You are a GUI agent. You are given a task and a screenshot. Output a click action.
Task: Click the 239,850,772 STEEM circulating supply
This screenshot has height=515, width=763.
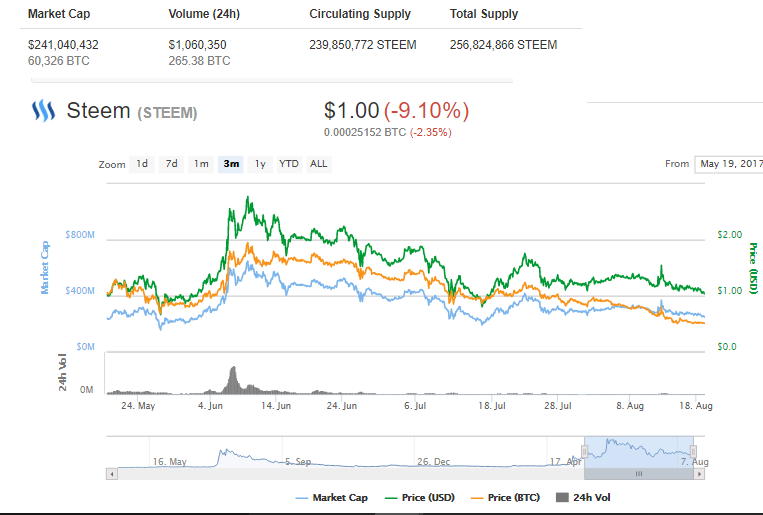(363, 45)
